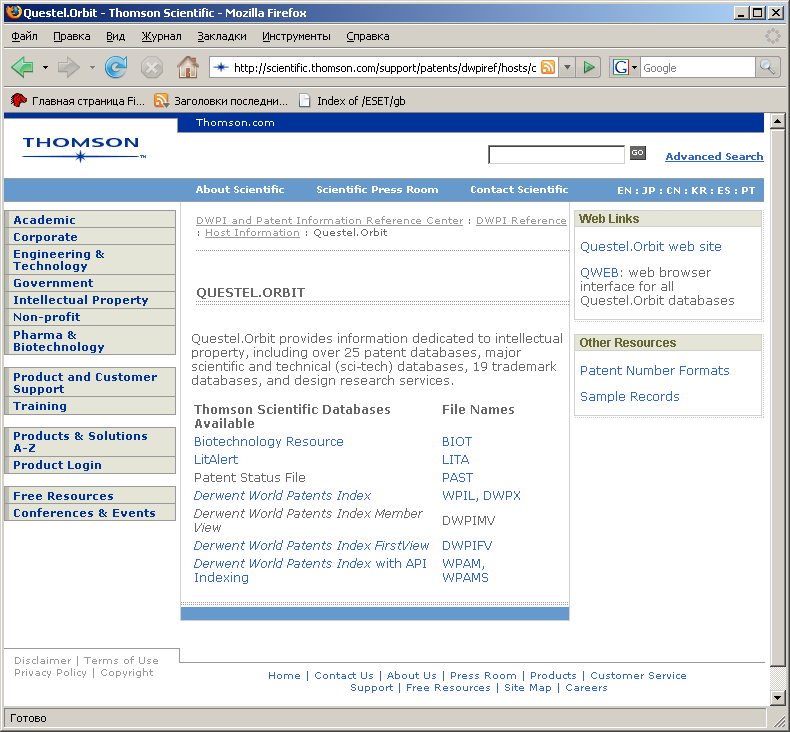
Task: Expand the address bar URL history dropdown
Action: 567,67
